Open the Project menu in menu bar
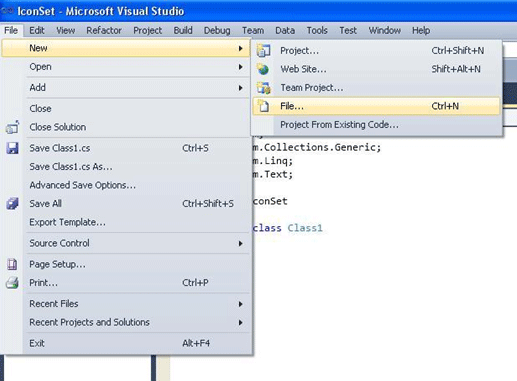This screenshot has height=381, width=517. (x=147, y=30)
